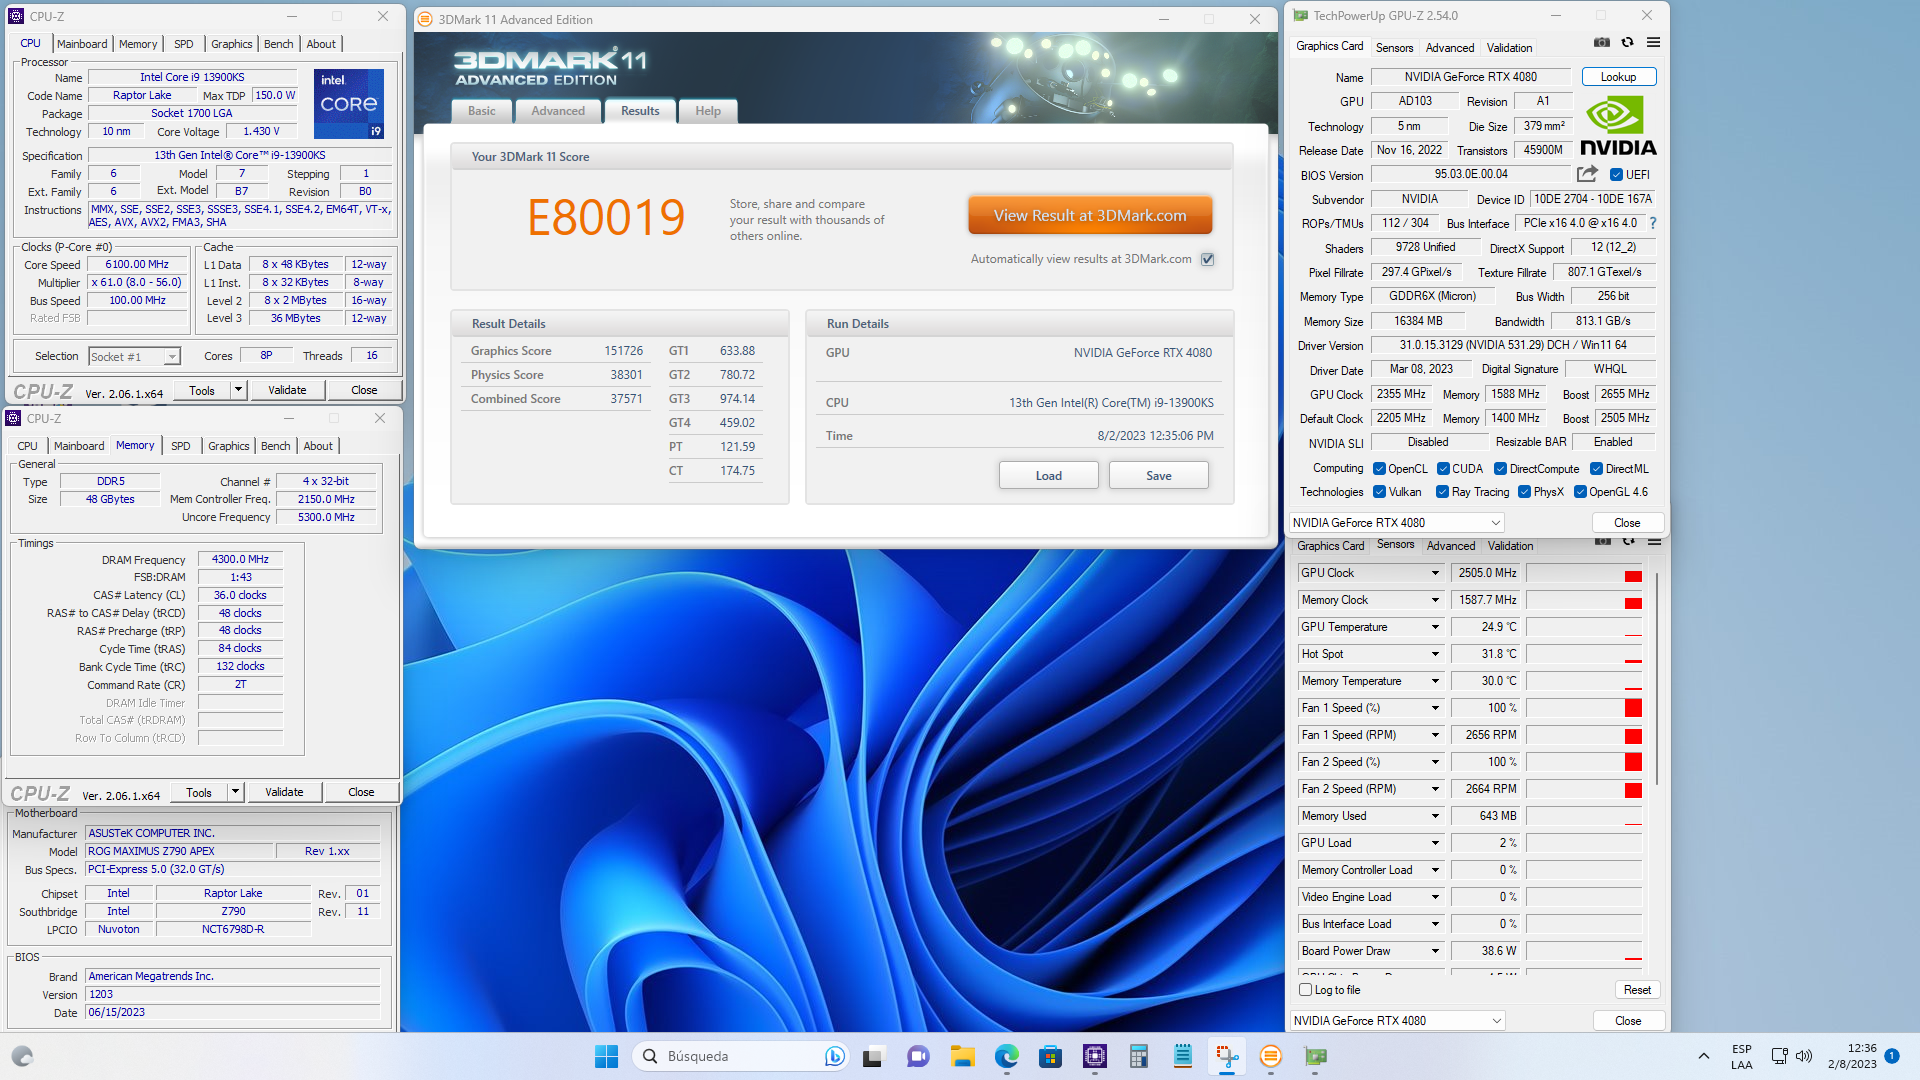The width and height of the screenshot is (1920, 1080).
Task: Open the GPU selector dropdown in the Graphics Card window
Action: click(1396, 523)
